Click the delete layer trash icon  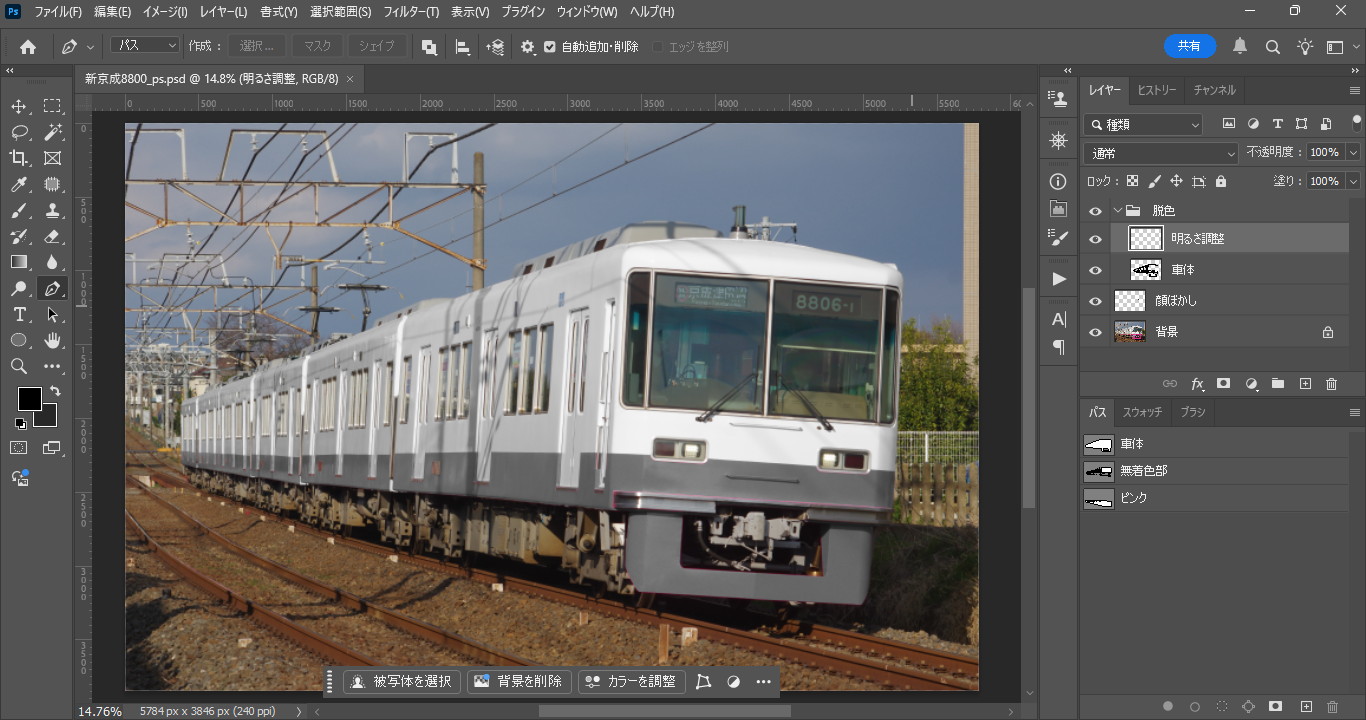pos(1331,384)
